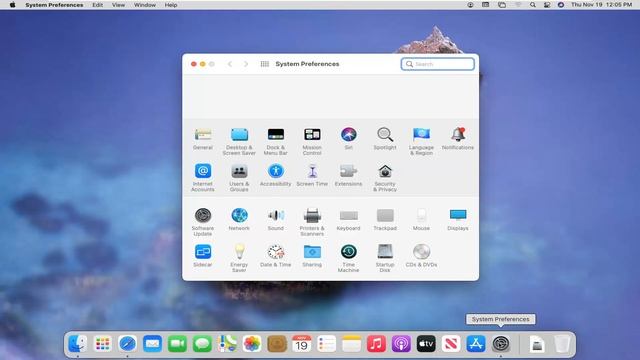
Task: Open Notes from the Dock
Action: pyautogui.click(x=351, y=344)
